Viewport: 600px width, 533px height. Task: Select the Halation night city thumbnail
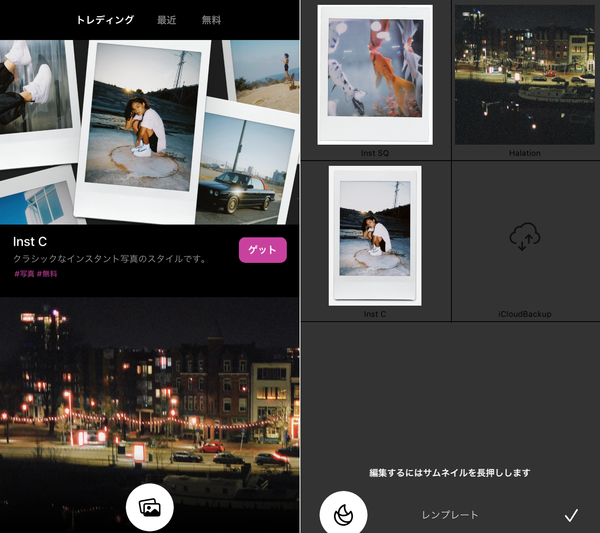click(x=525, y=75)
